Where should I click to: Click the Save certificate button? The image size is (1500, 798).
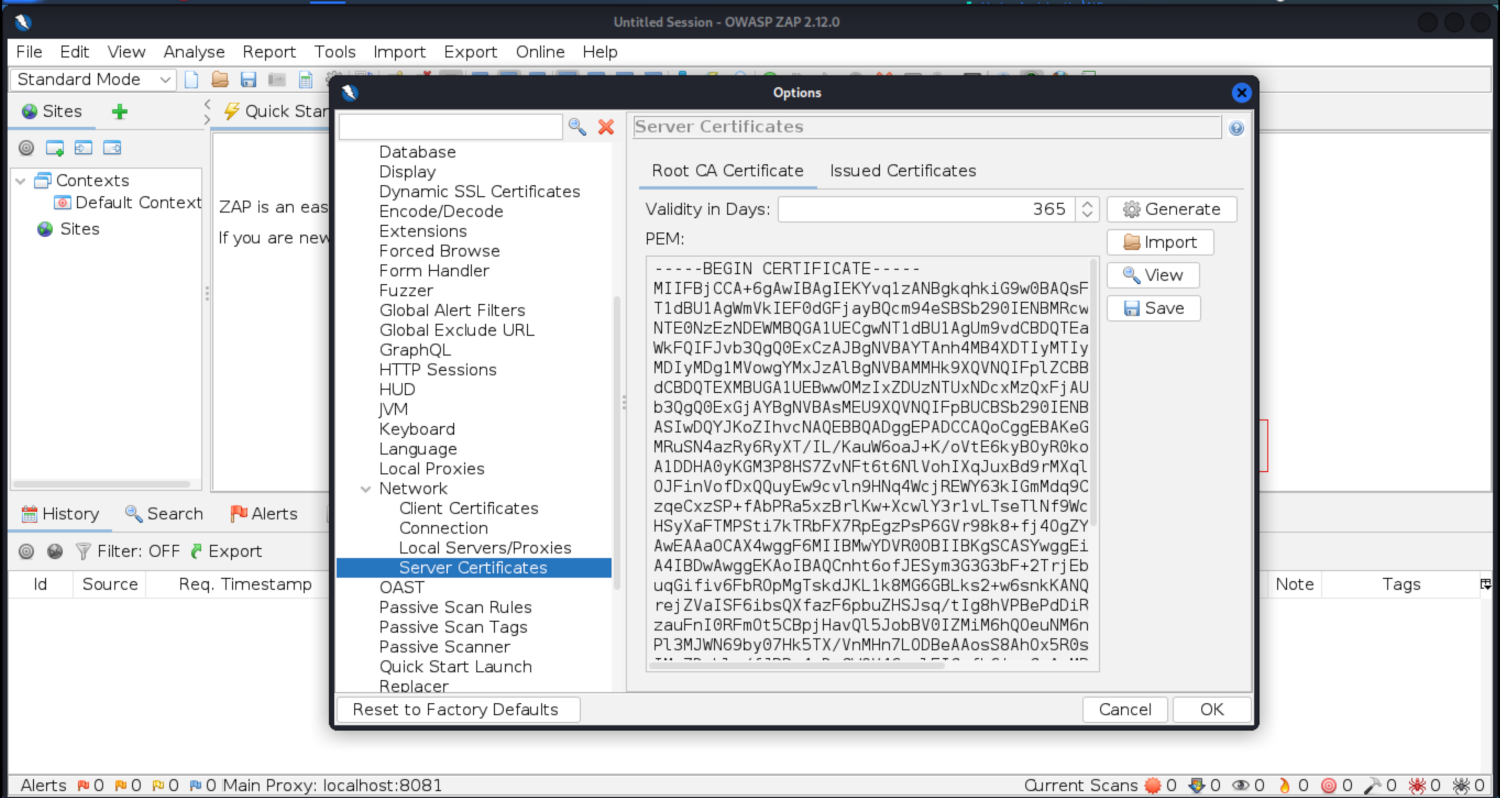[1153, 308]
